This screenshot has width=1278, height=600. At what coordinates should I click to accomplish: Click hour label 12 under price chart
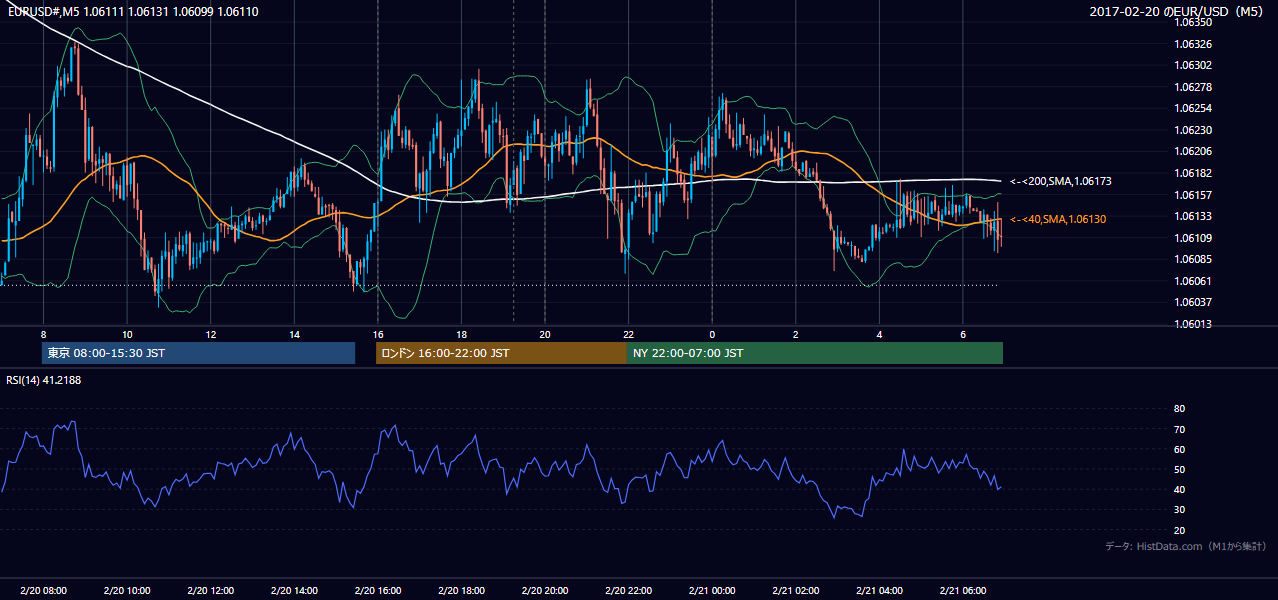point(211,334)
